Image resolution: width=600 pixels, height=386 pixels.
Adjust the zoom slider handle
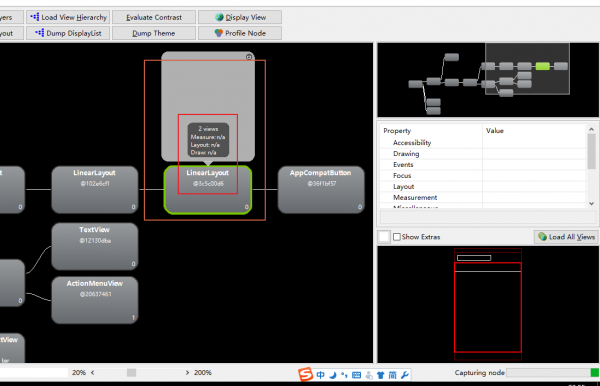pyautogui.click(x=131, y=373)
